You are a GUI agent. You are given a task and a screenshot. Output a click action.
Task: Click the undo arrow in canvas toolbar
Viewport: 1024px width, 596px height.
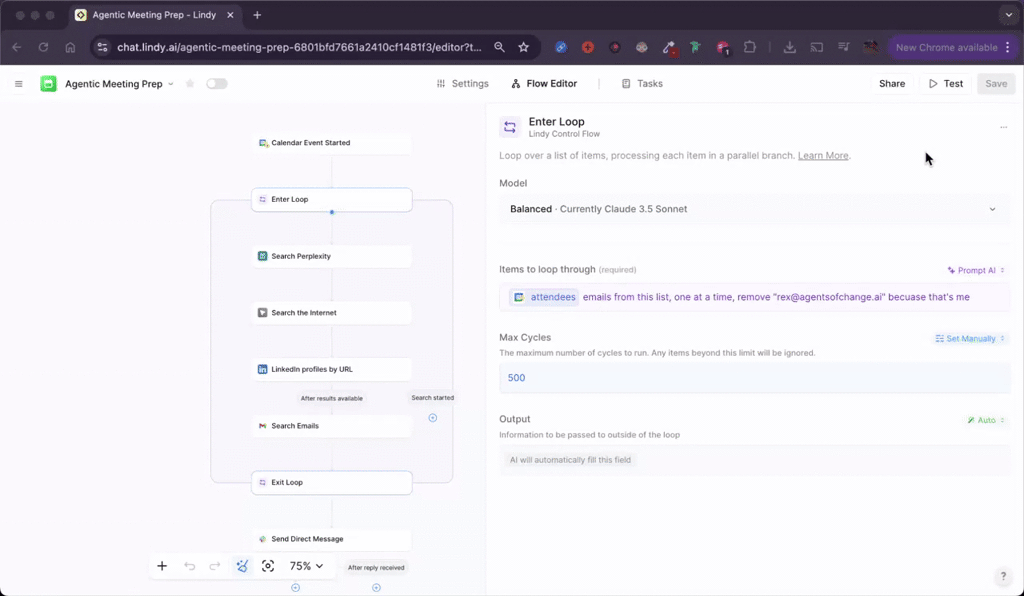[x=189, y=566]
